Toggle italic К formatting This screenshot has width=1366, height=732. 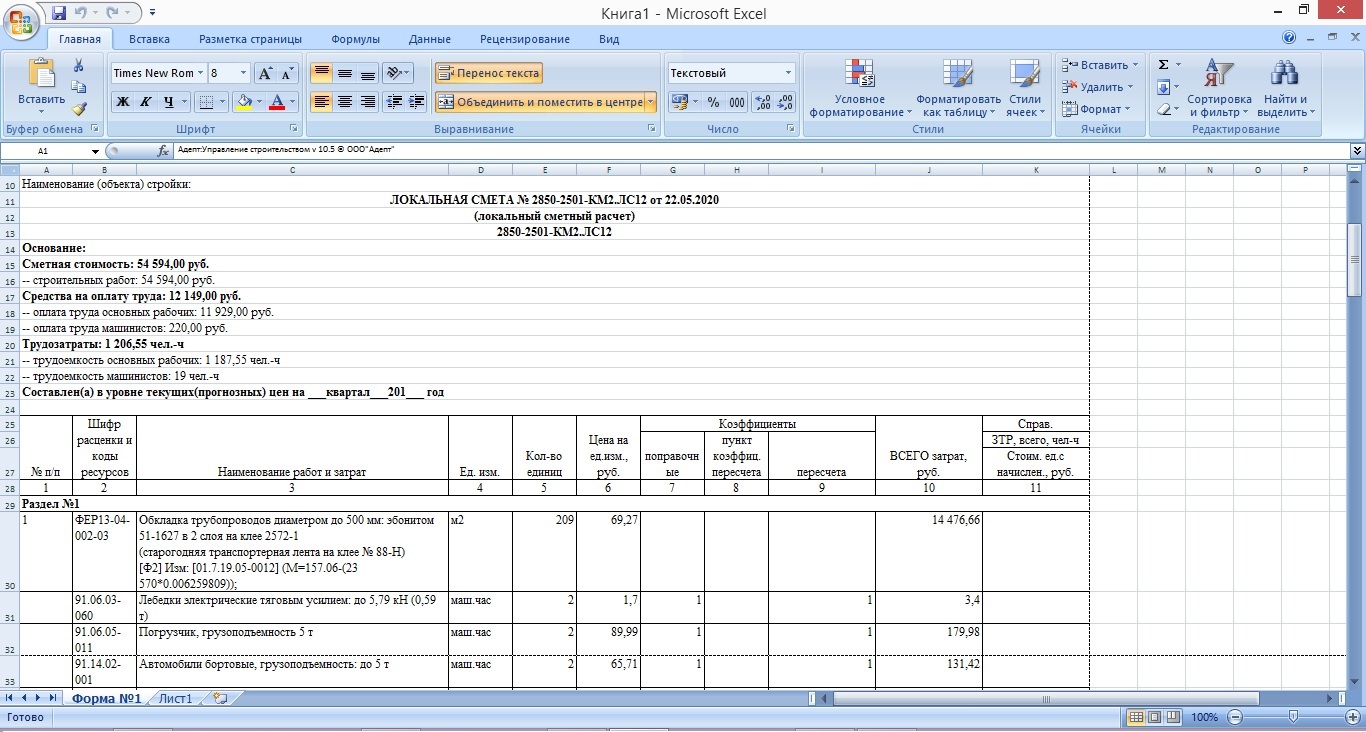146,102
